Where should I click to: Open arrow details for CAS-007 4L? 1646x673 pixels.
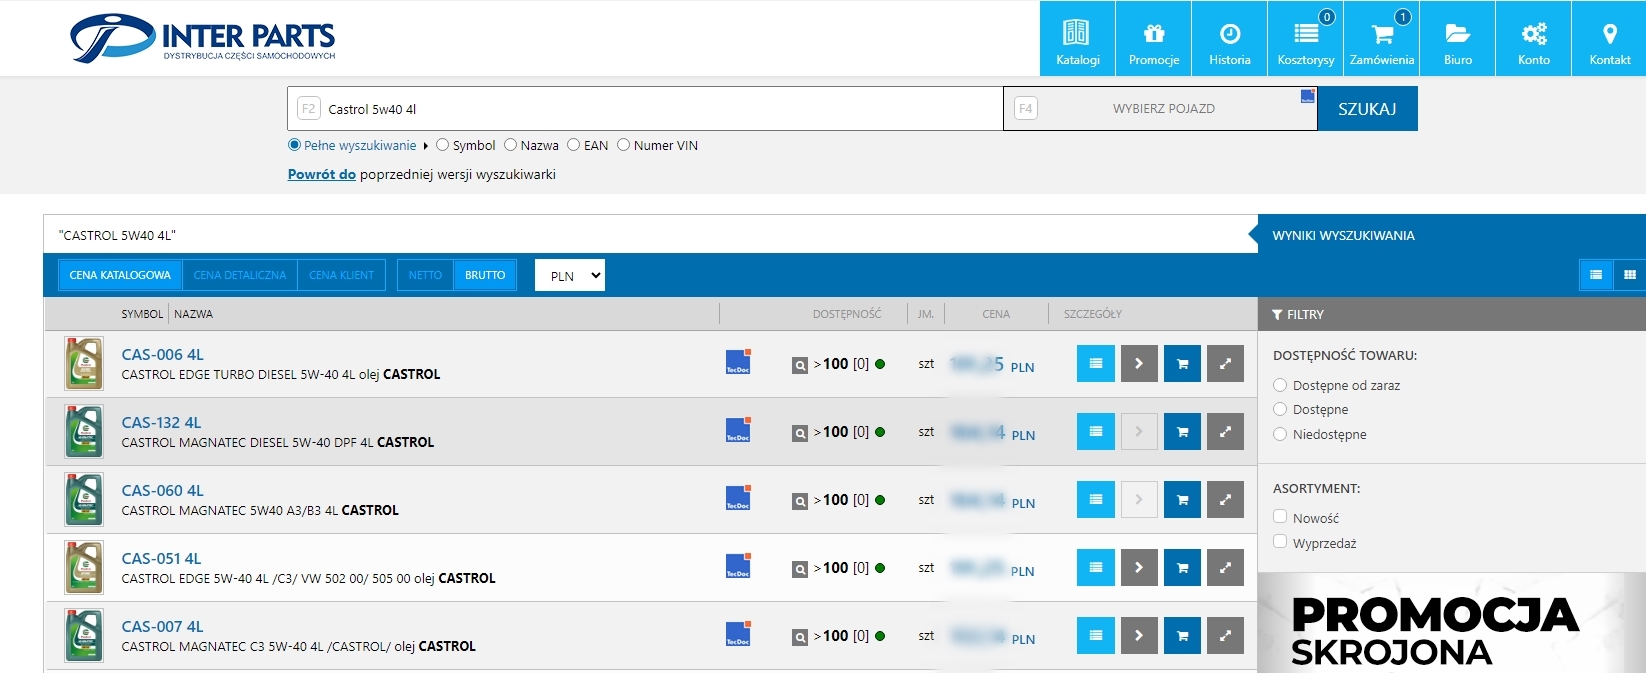pos(1139,636)
